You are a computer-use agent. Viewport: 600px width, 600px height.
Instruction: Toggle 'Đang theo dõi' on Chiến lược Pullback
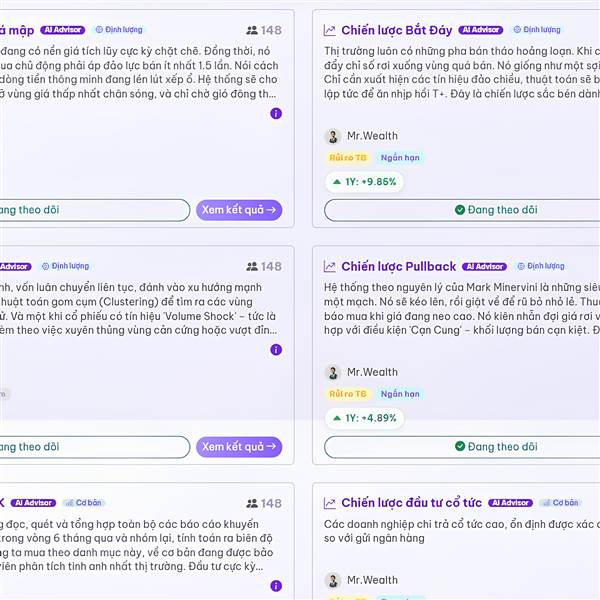pos(495,447)
